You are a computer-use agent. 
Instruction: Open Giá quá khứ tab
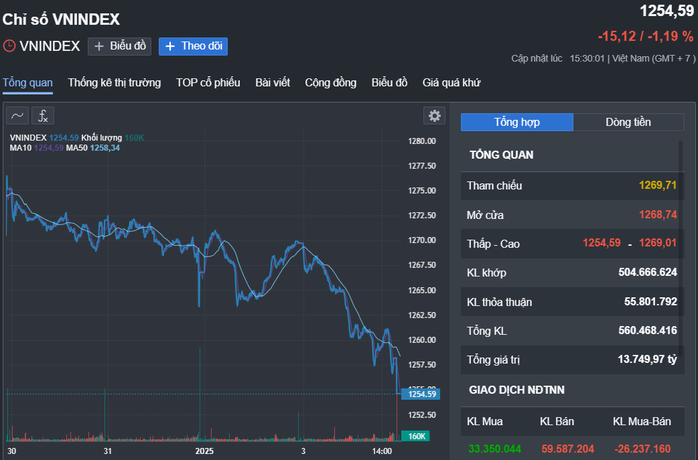coord(451,83)
